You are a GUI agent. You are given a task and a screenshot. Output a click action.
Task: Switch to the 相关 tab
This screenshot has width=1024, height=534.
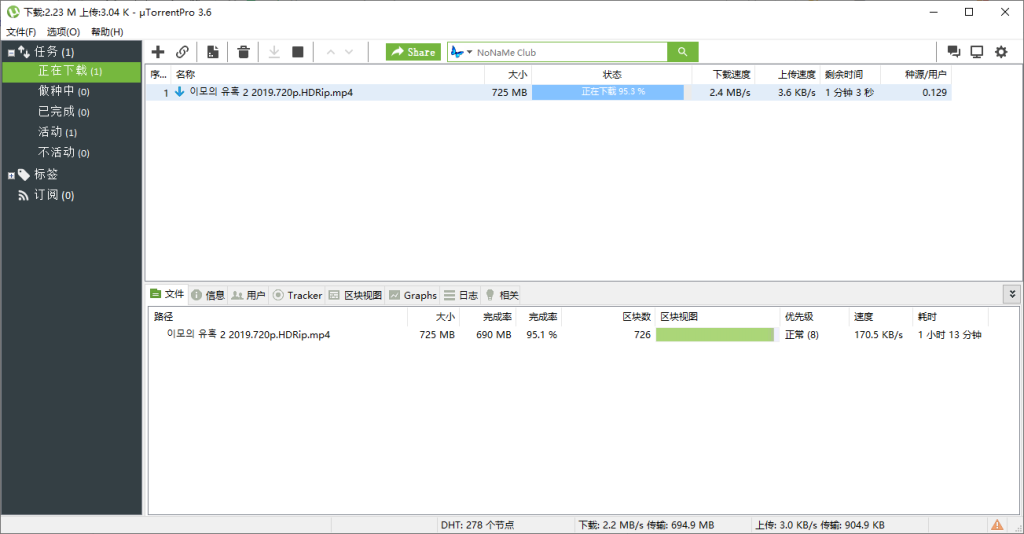pyautogui.click(x=502, y=295)
